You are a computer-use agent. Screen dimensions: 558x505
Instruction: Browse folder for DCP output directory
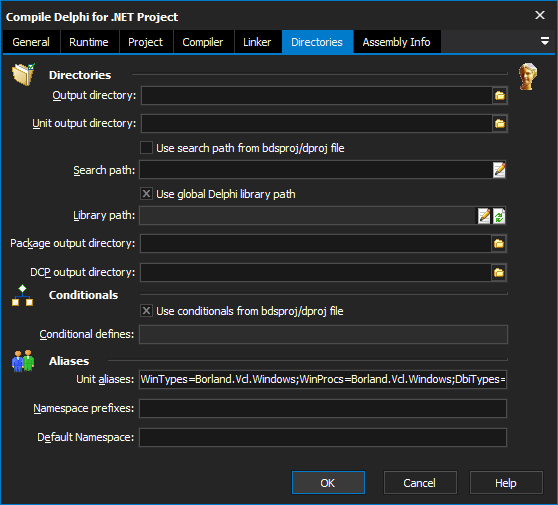pos(499,273)
